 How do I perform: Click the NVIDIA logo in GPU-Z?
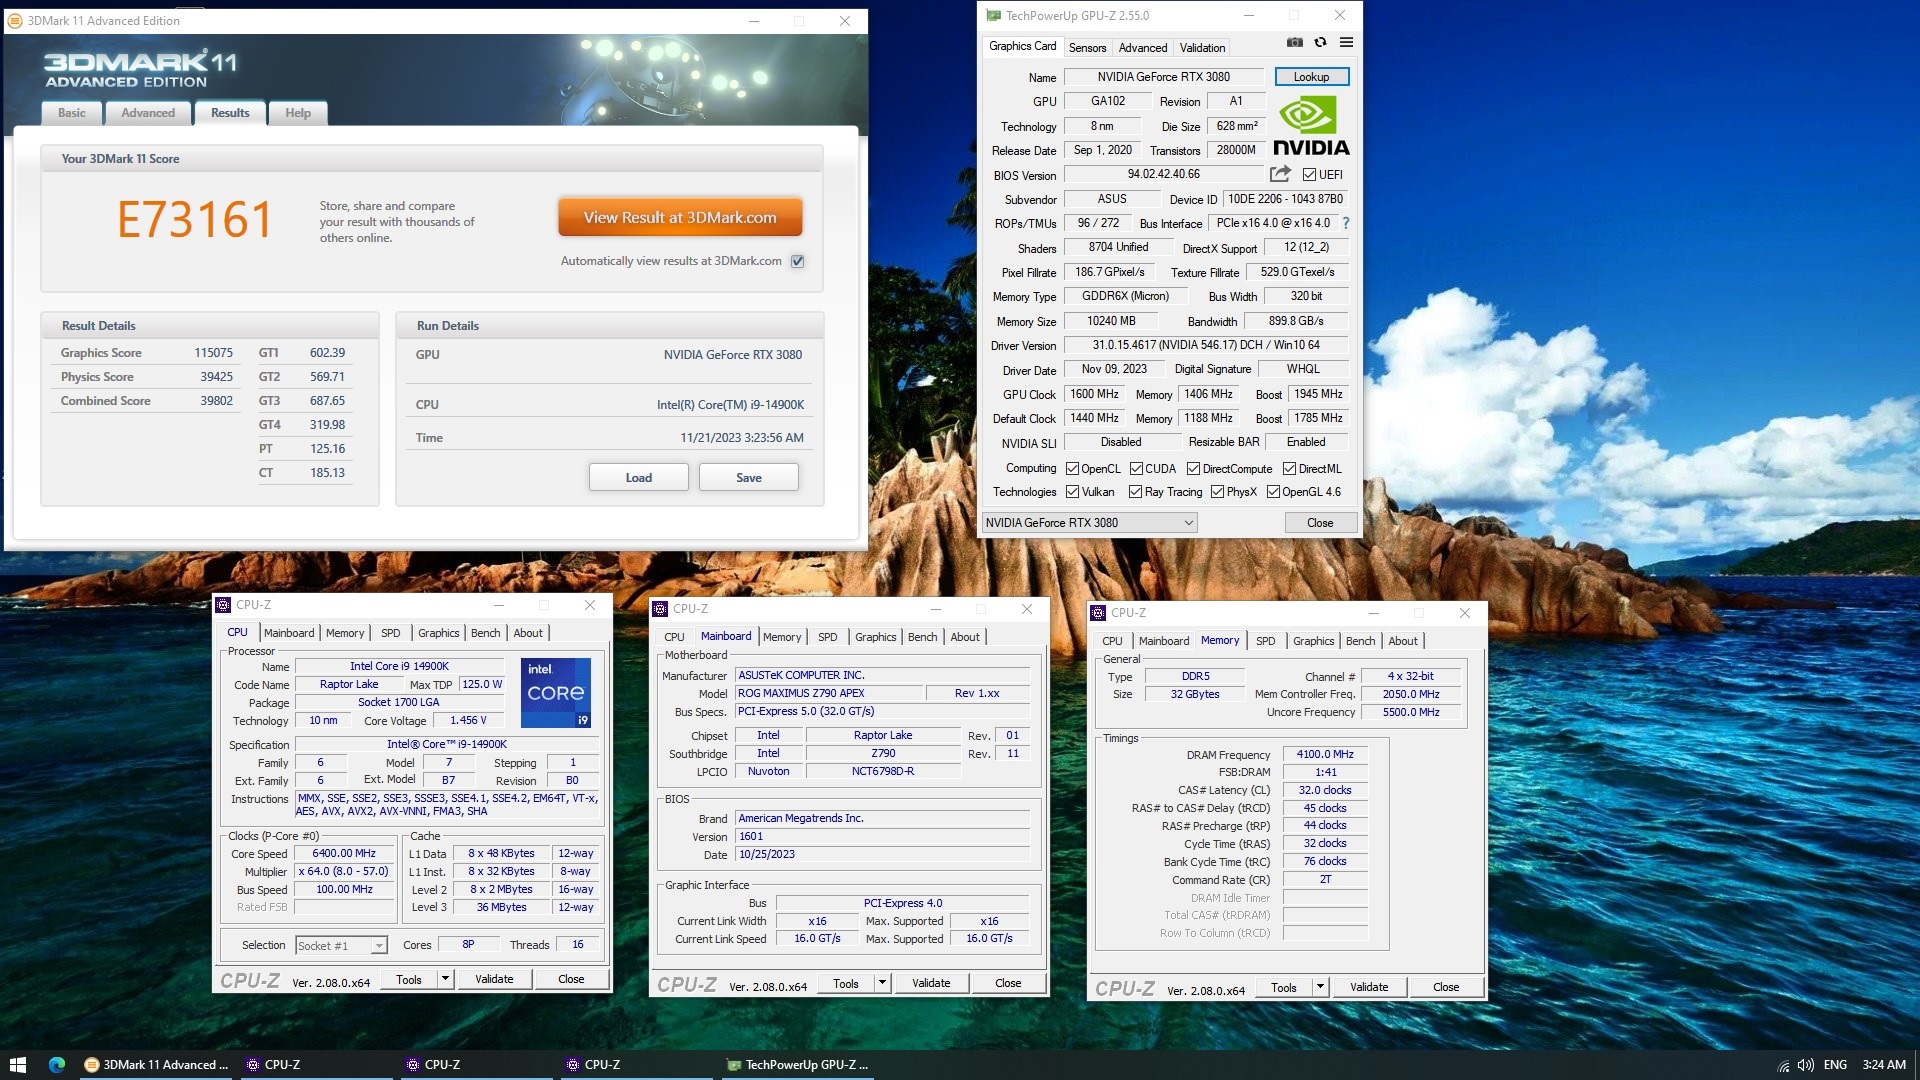click(1311, 127)
